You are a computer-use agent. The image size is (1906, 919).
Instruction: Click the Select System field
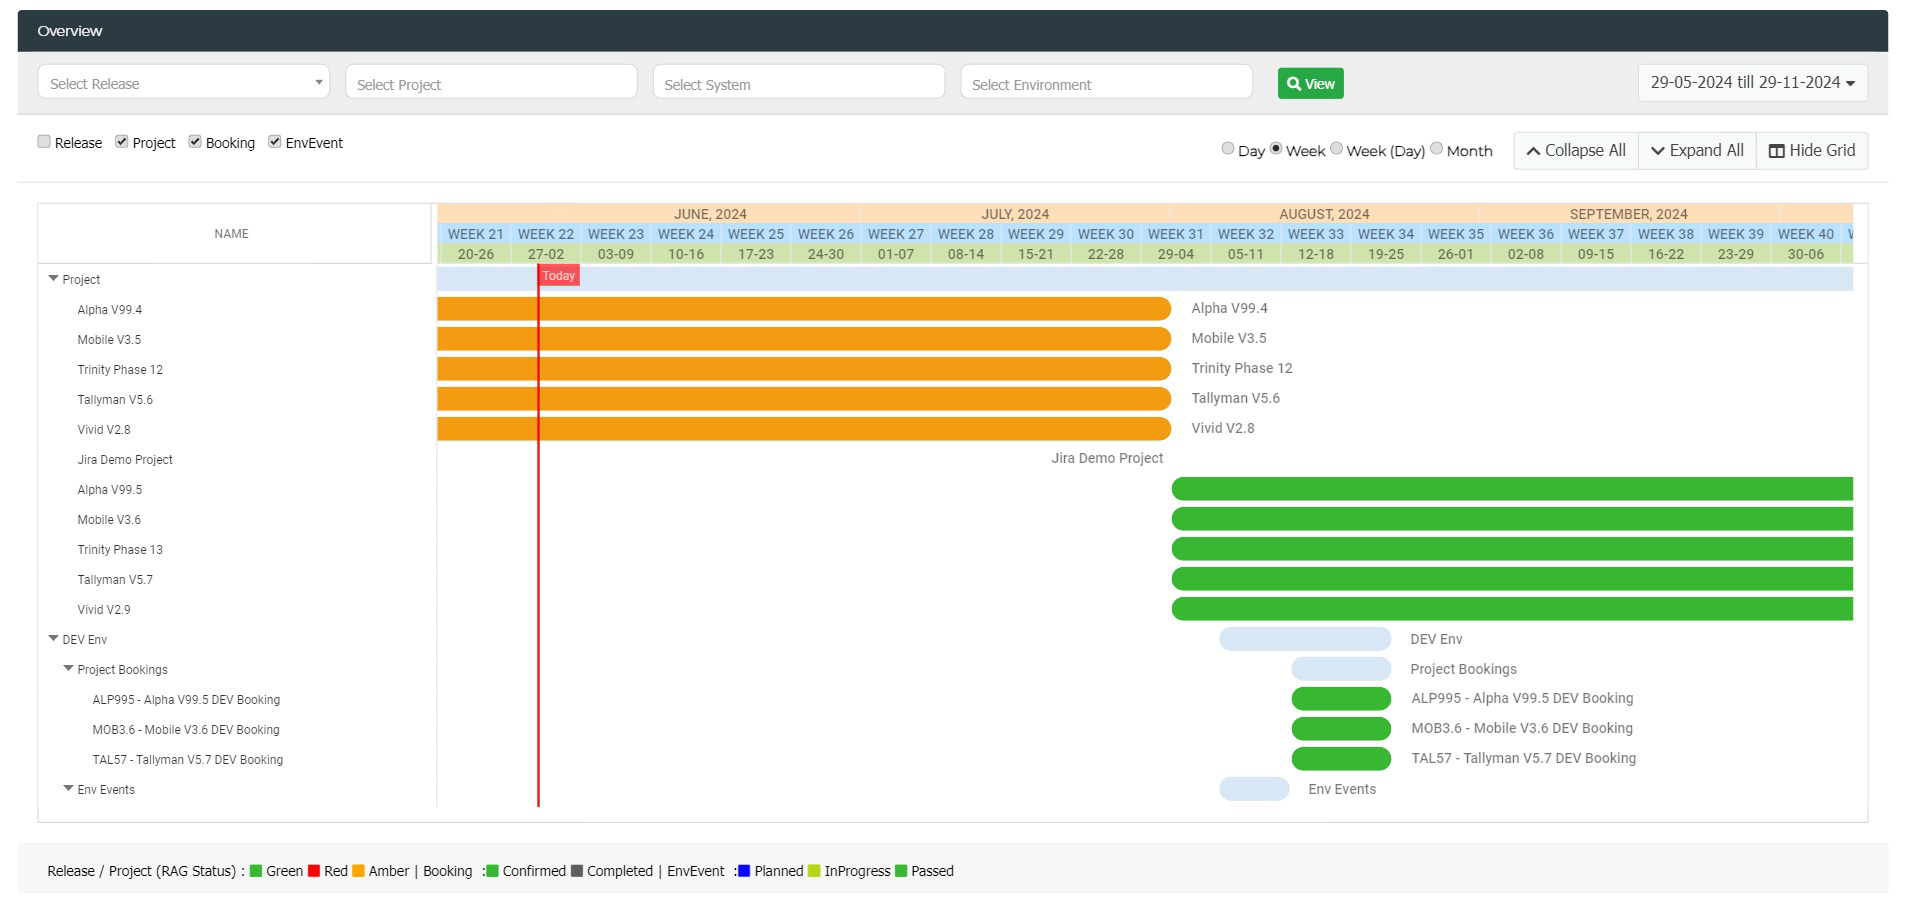click(798, 83)
